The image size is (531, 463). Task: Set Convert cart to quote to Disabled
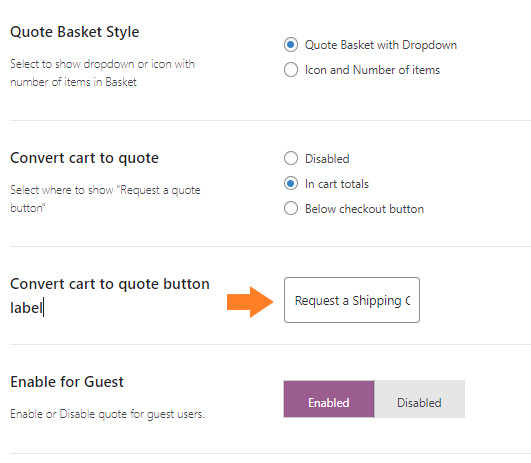click(291, 159)
